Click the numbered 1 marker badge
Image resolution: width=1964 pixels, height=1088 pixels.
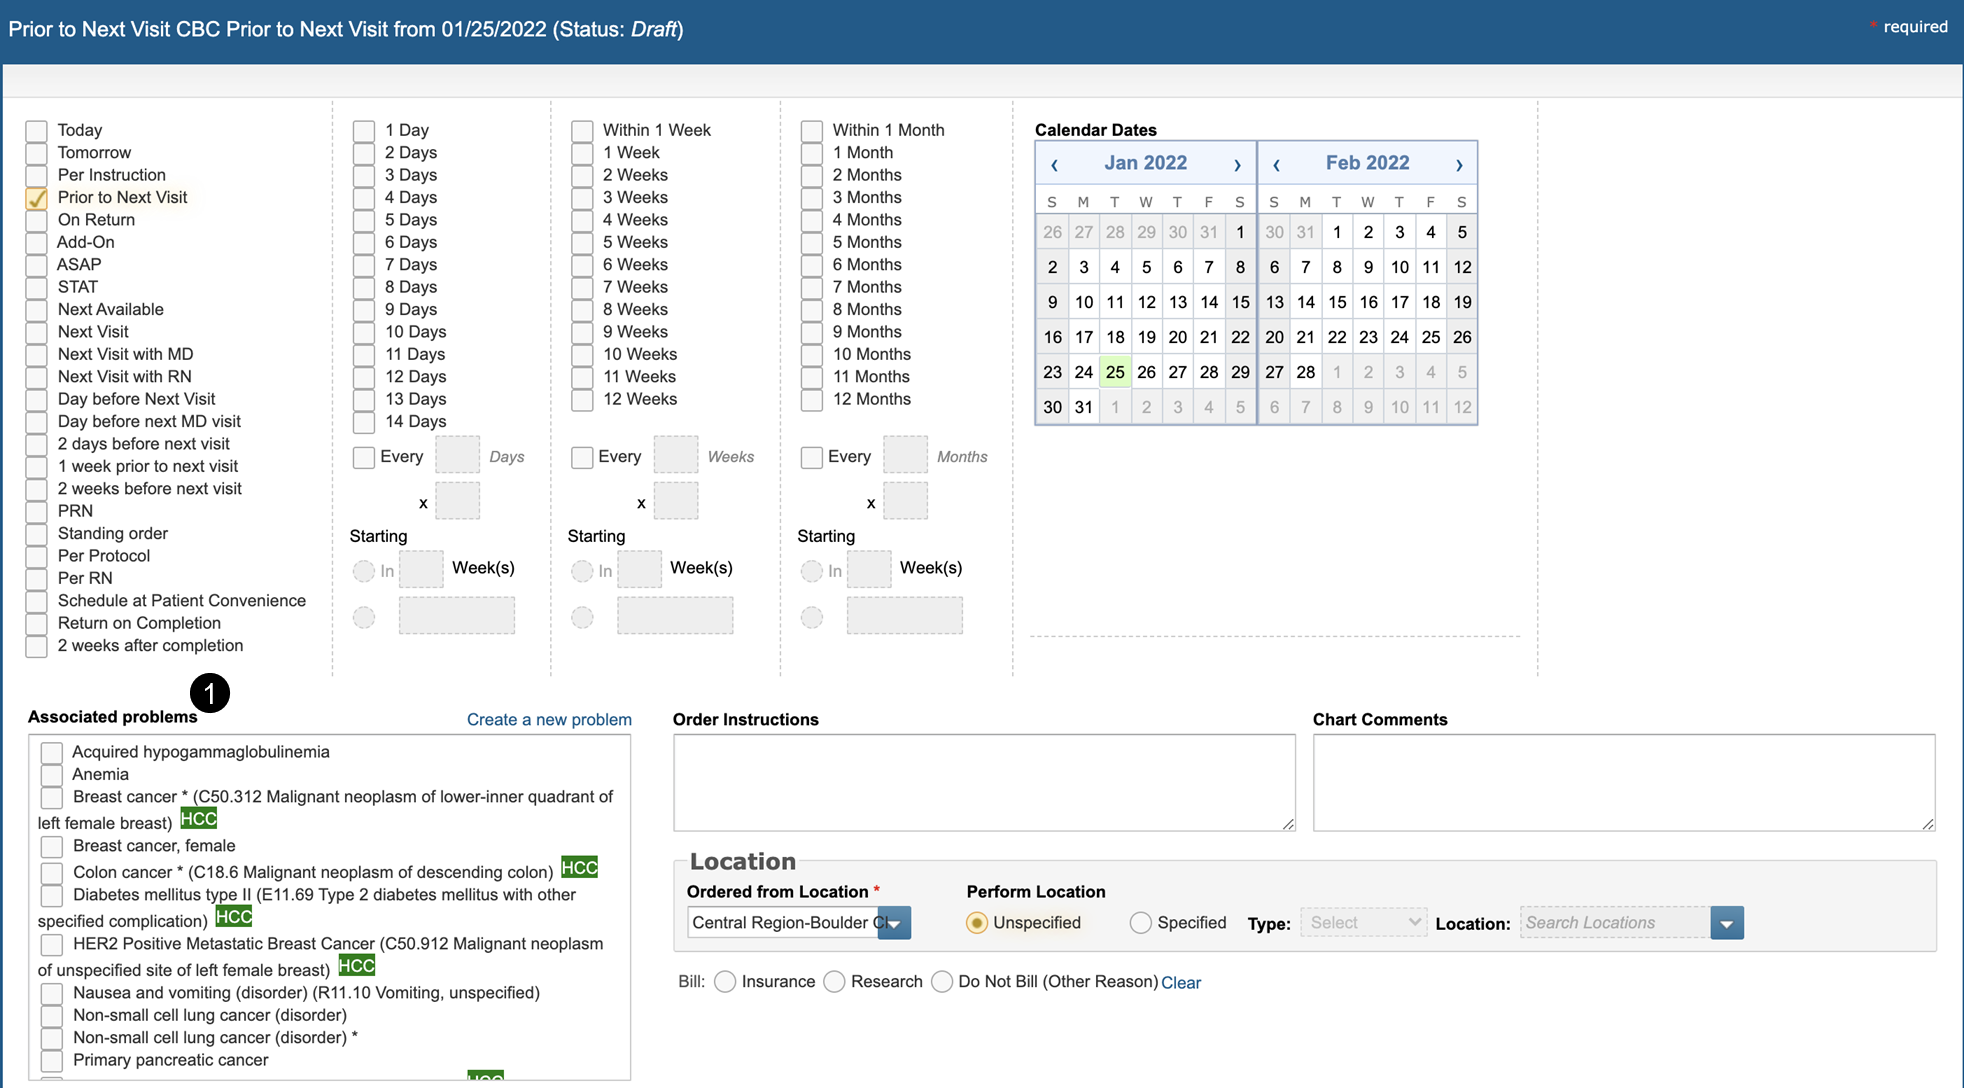pos(210,693)
